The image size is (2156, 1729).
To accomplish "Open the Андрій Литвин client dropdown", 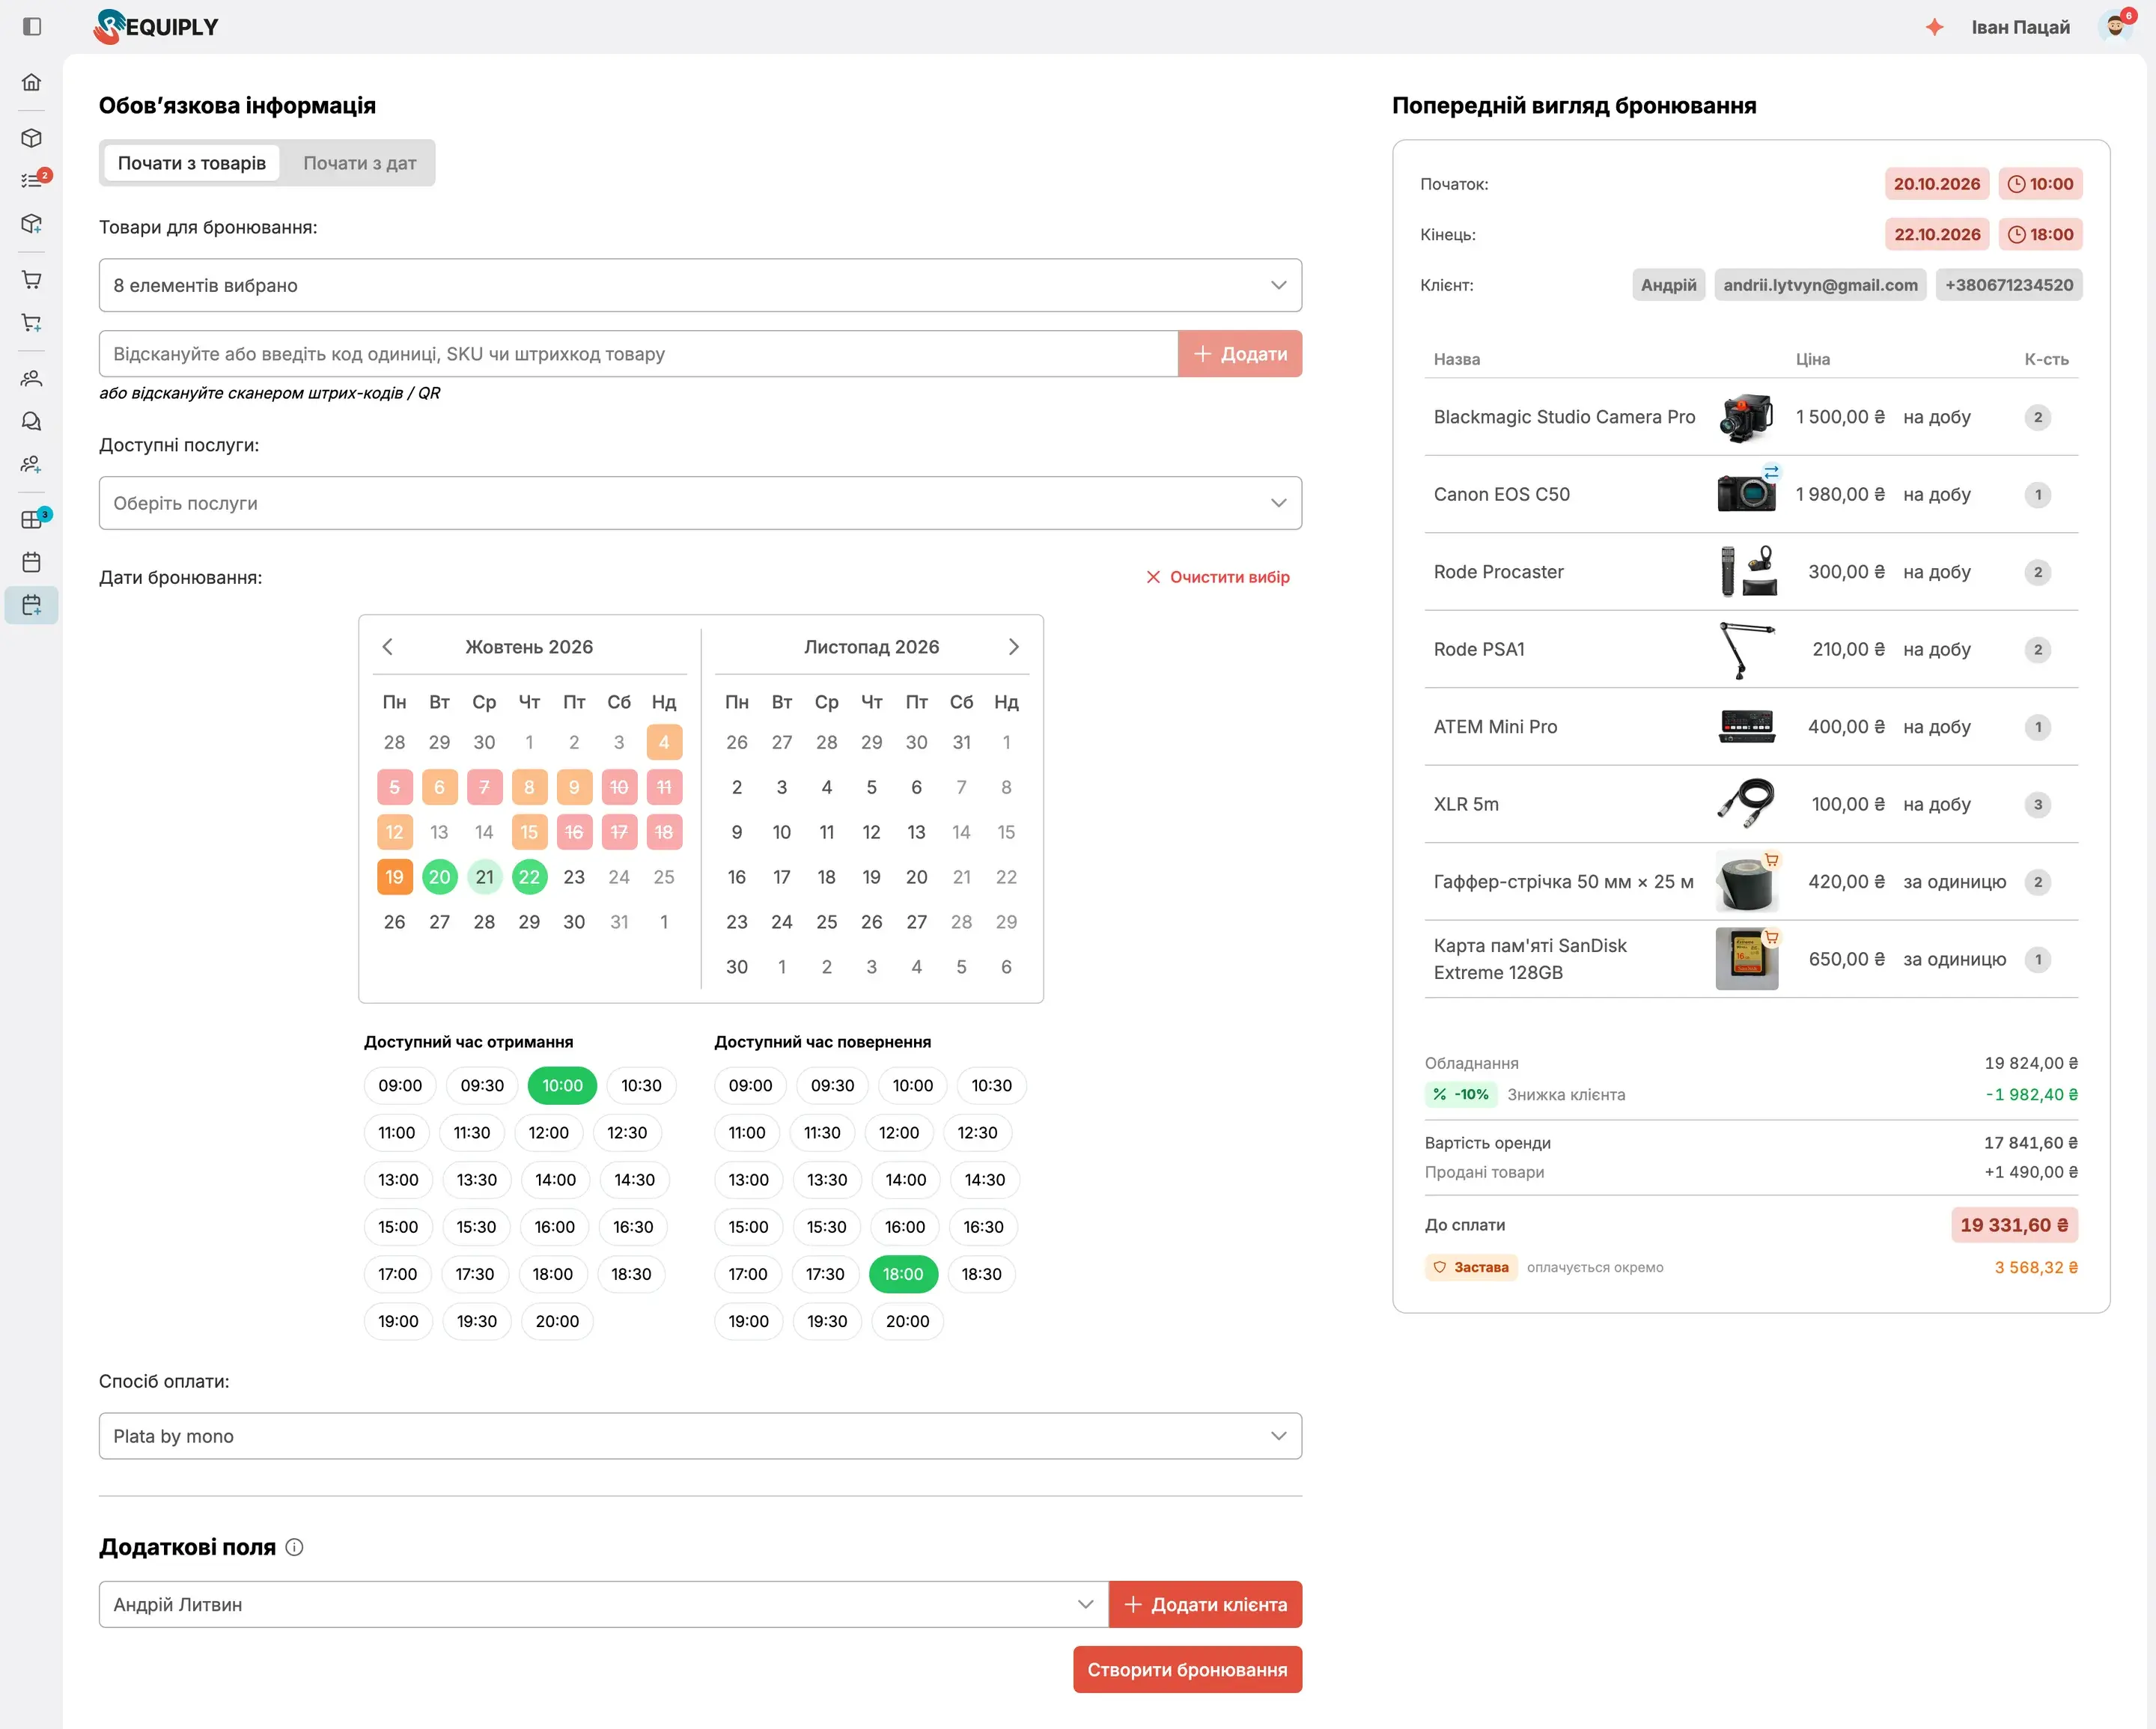I will (604, 1604).
